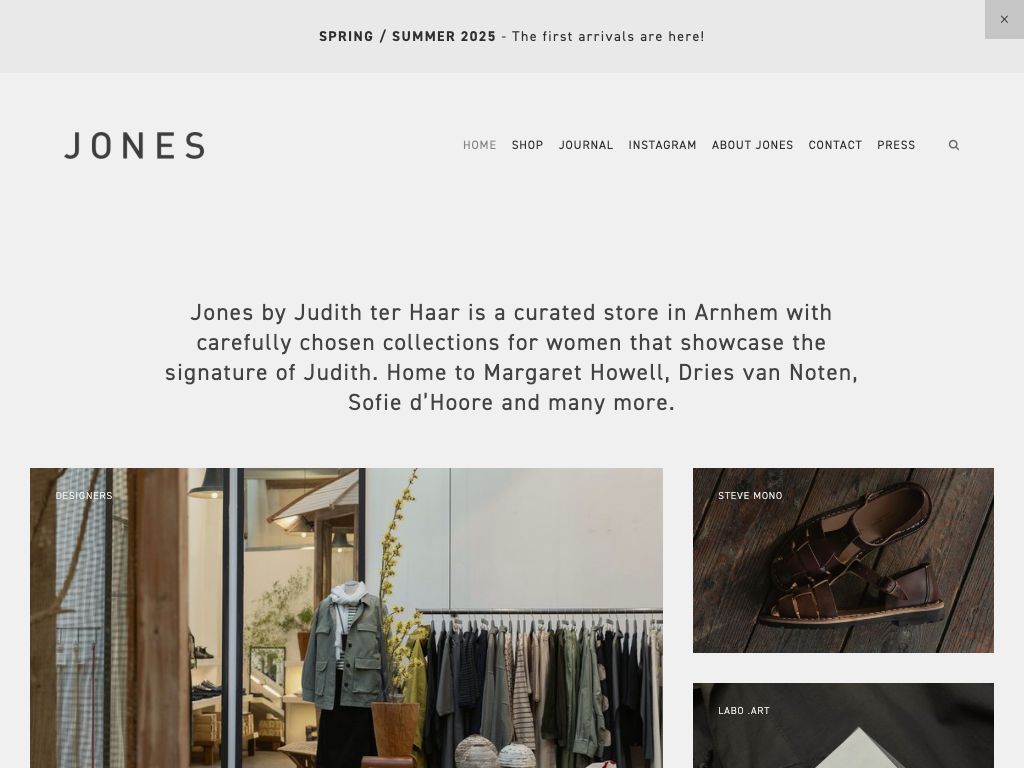This screenshot has width=1024, height=768.
Task: Open the STEVE MONO label link
Action: pos(750,496)
